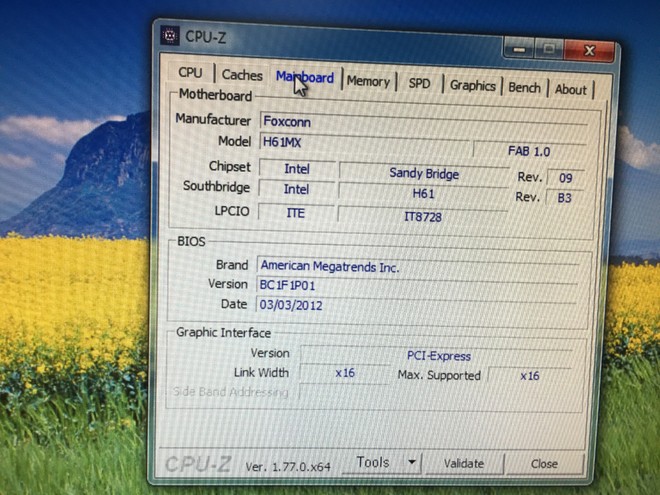This screenshot has height=495, width=660.
Task: Click the Motherboard group title
Action: point(215,95)
